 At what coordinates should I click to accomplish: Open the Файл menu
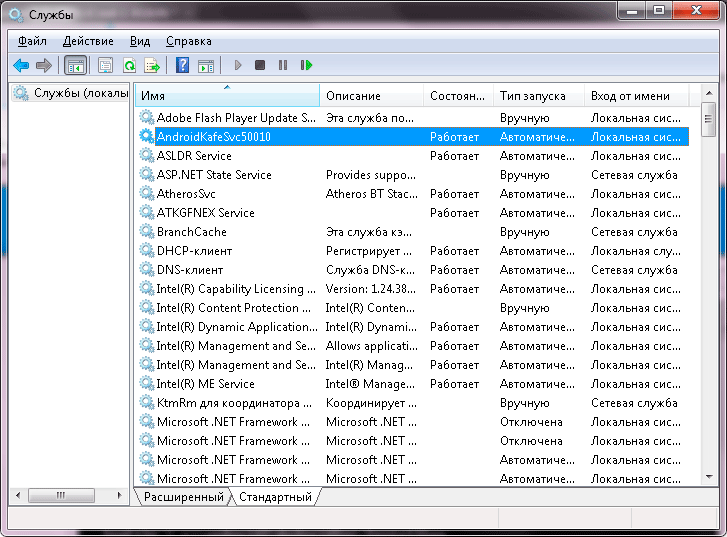[x=32, y=41]
